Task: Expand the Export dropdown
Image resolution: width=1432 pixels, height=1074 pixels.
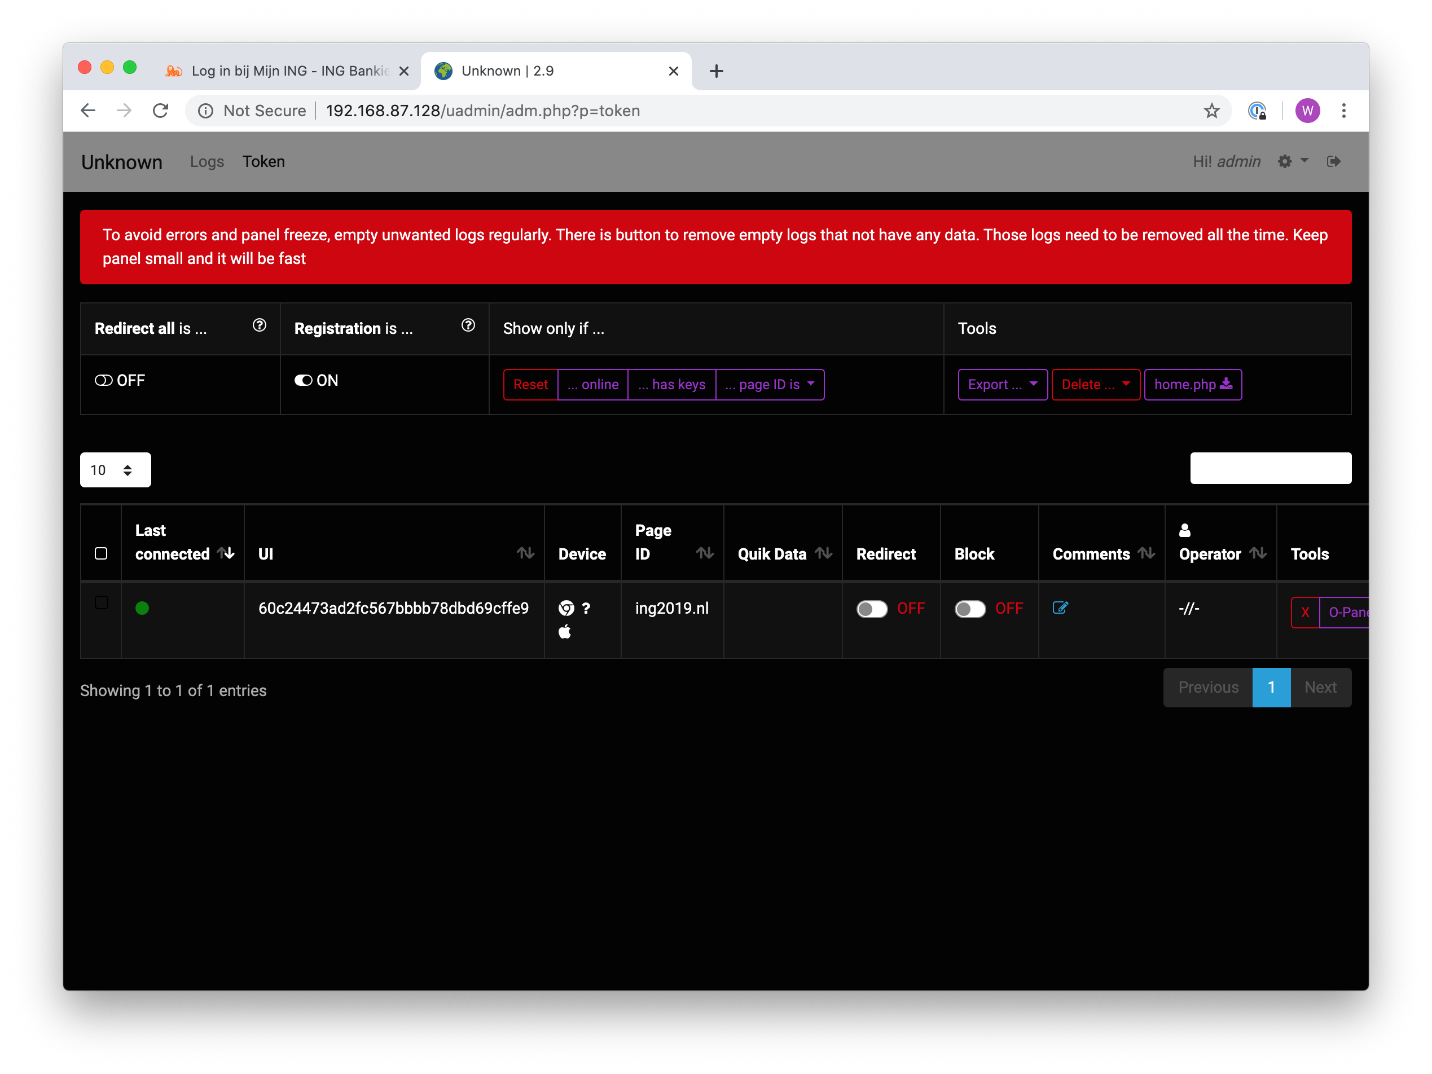Action: pyautogui.click(x=1002, y=385)
